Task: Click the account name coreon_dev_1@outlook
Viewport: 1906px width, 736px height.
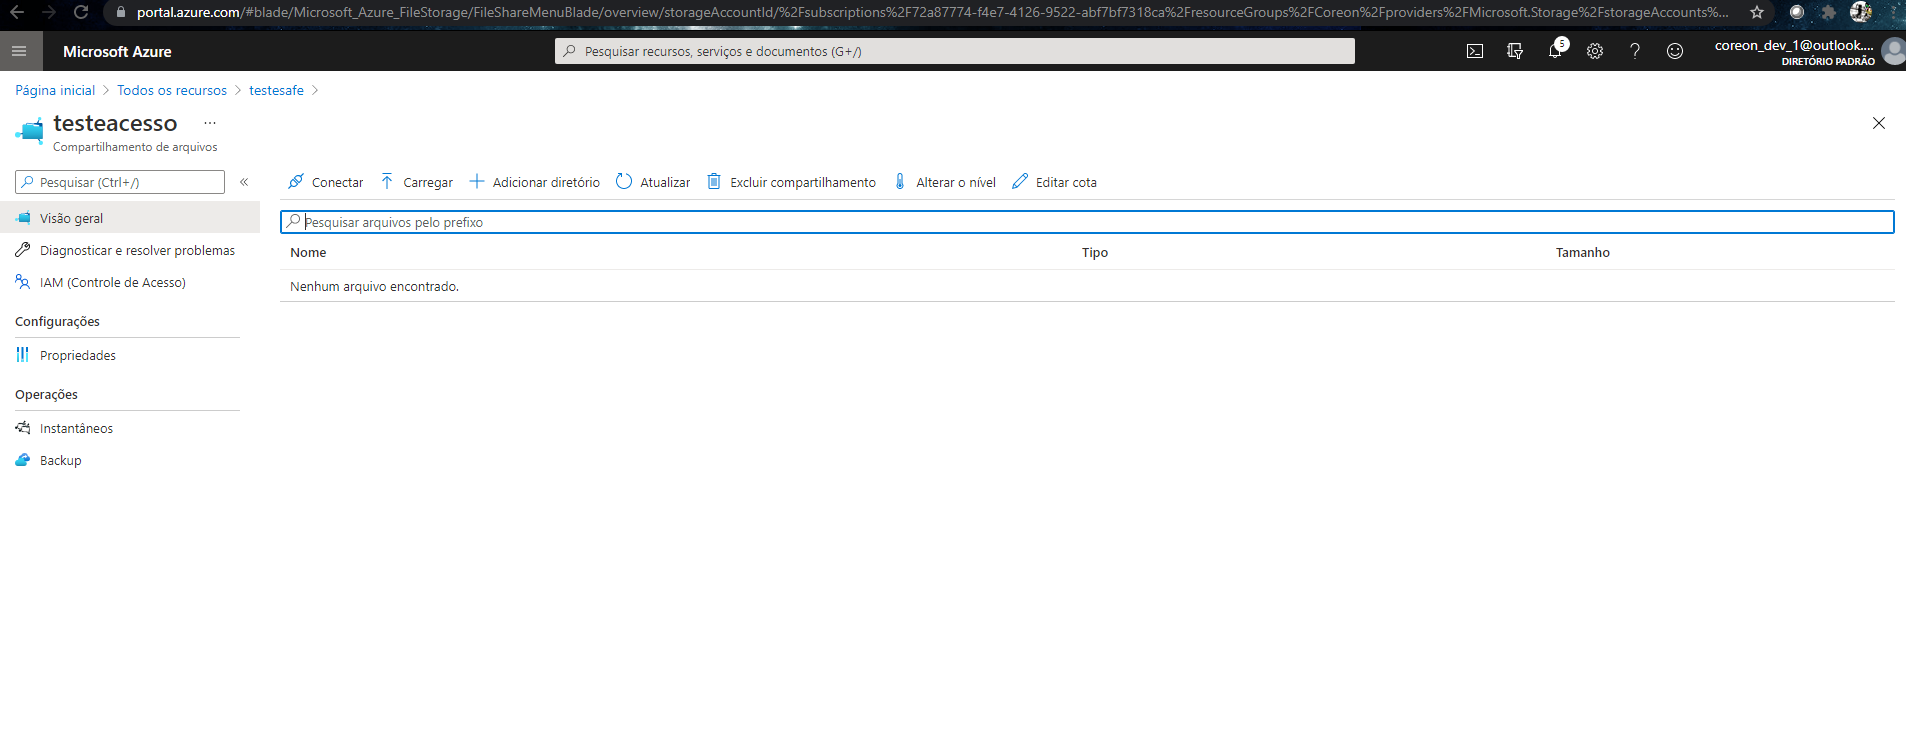Action: 1794,45
